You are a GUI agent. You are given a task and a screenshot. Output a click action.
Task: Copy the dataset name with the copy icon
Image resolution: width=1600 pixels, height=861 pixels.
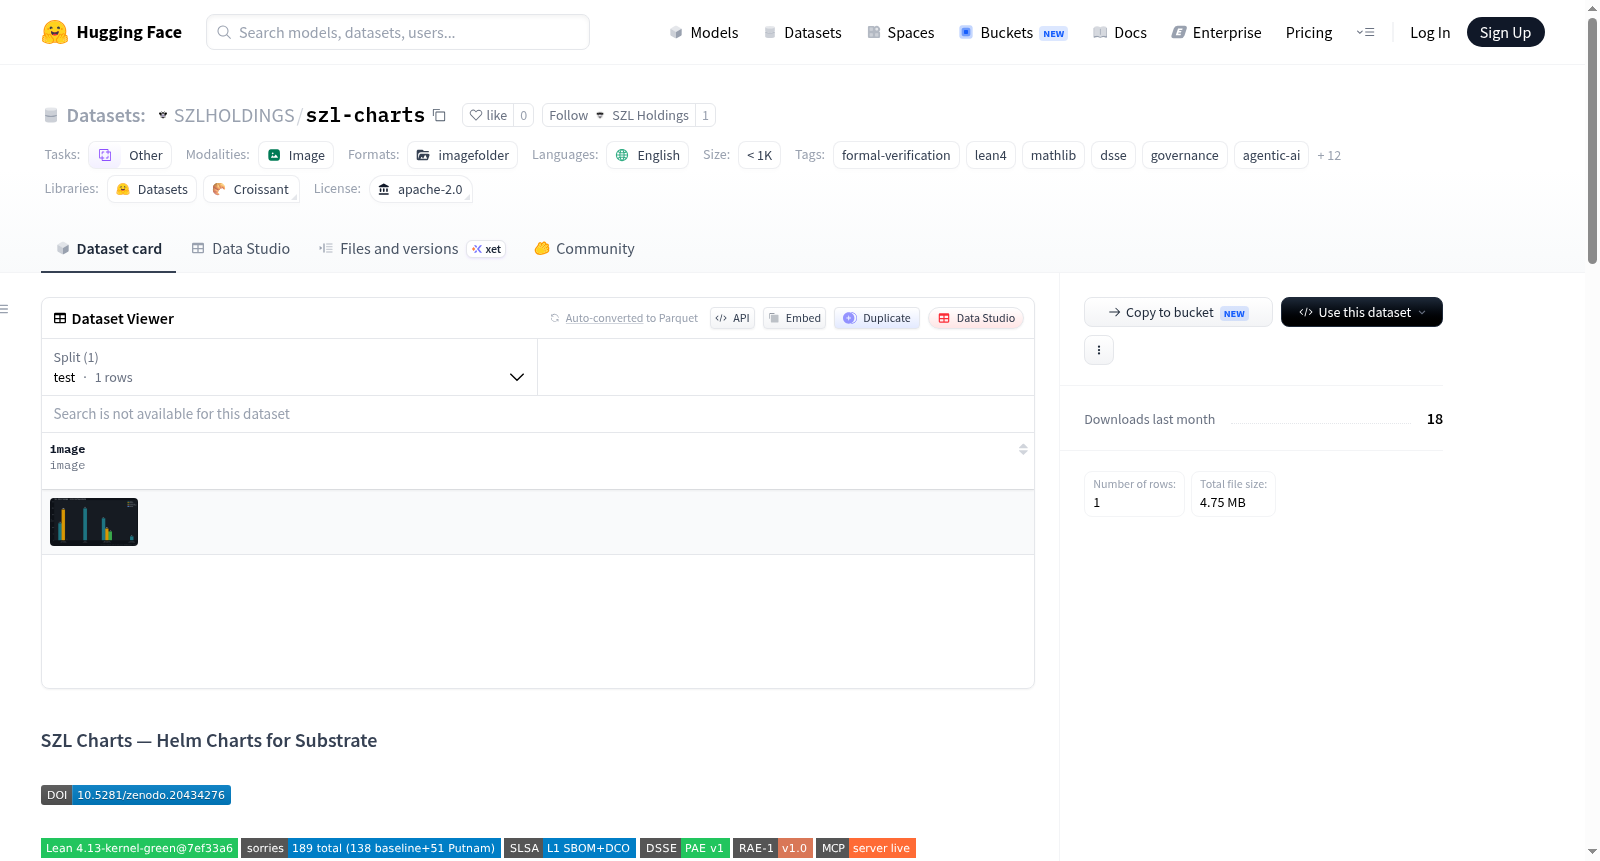click(x=439, y=115)
